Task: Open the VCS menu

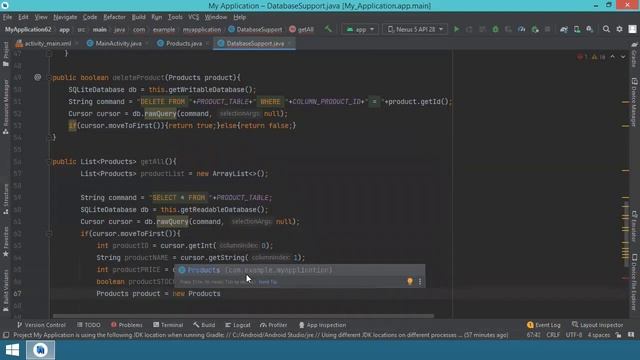Action: point(193,17)
